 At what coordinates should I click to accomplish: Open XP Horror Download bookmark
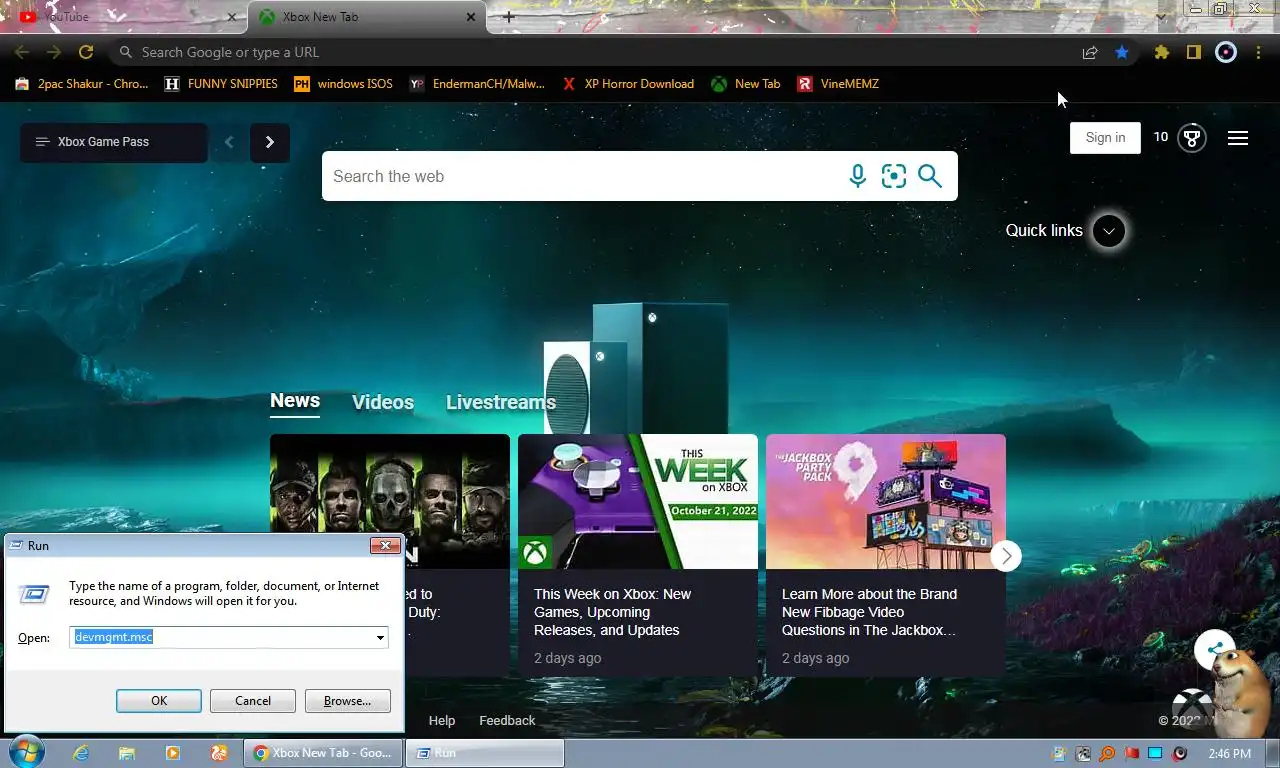628,84
